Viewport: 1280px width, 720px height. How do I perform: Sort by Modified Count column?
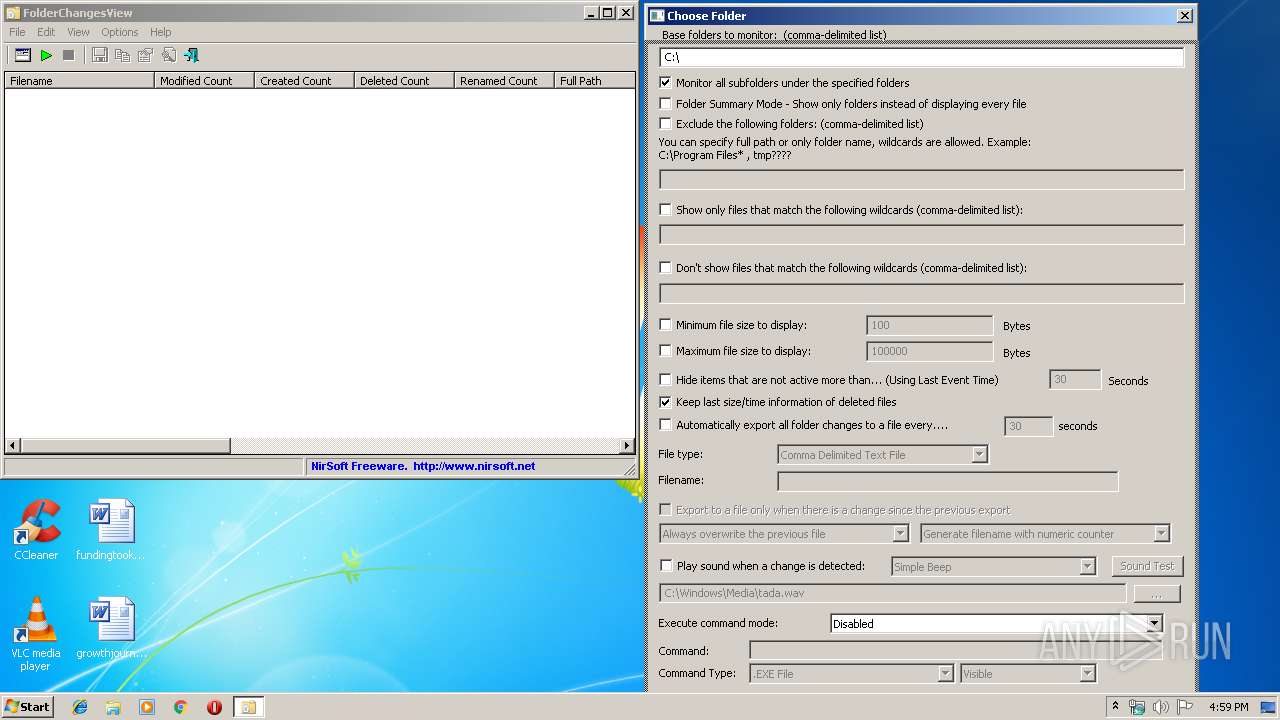click(x=204, y=81)
